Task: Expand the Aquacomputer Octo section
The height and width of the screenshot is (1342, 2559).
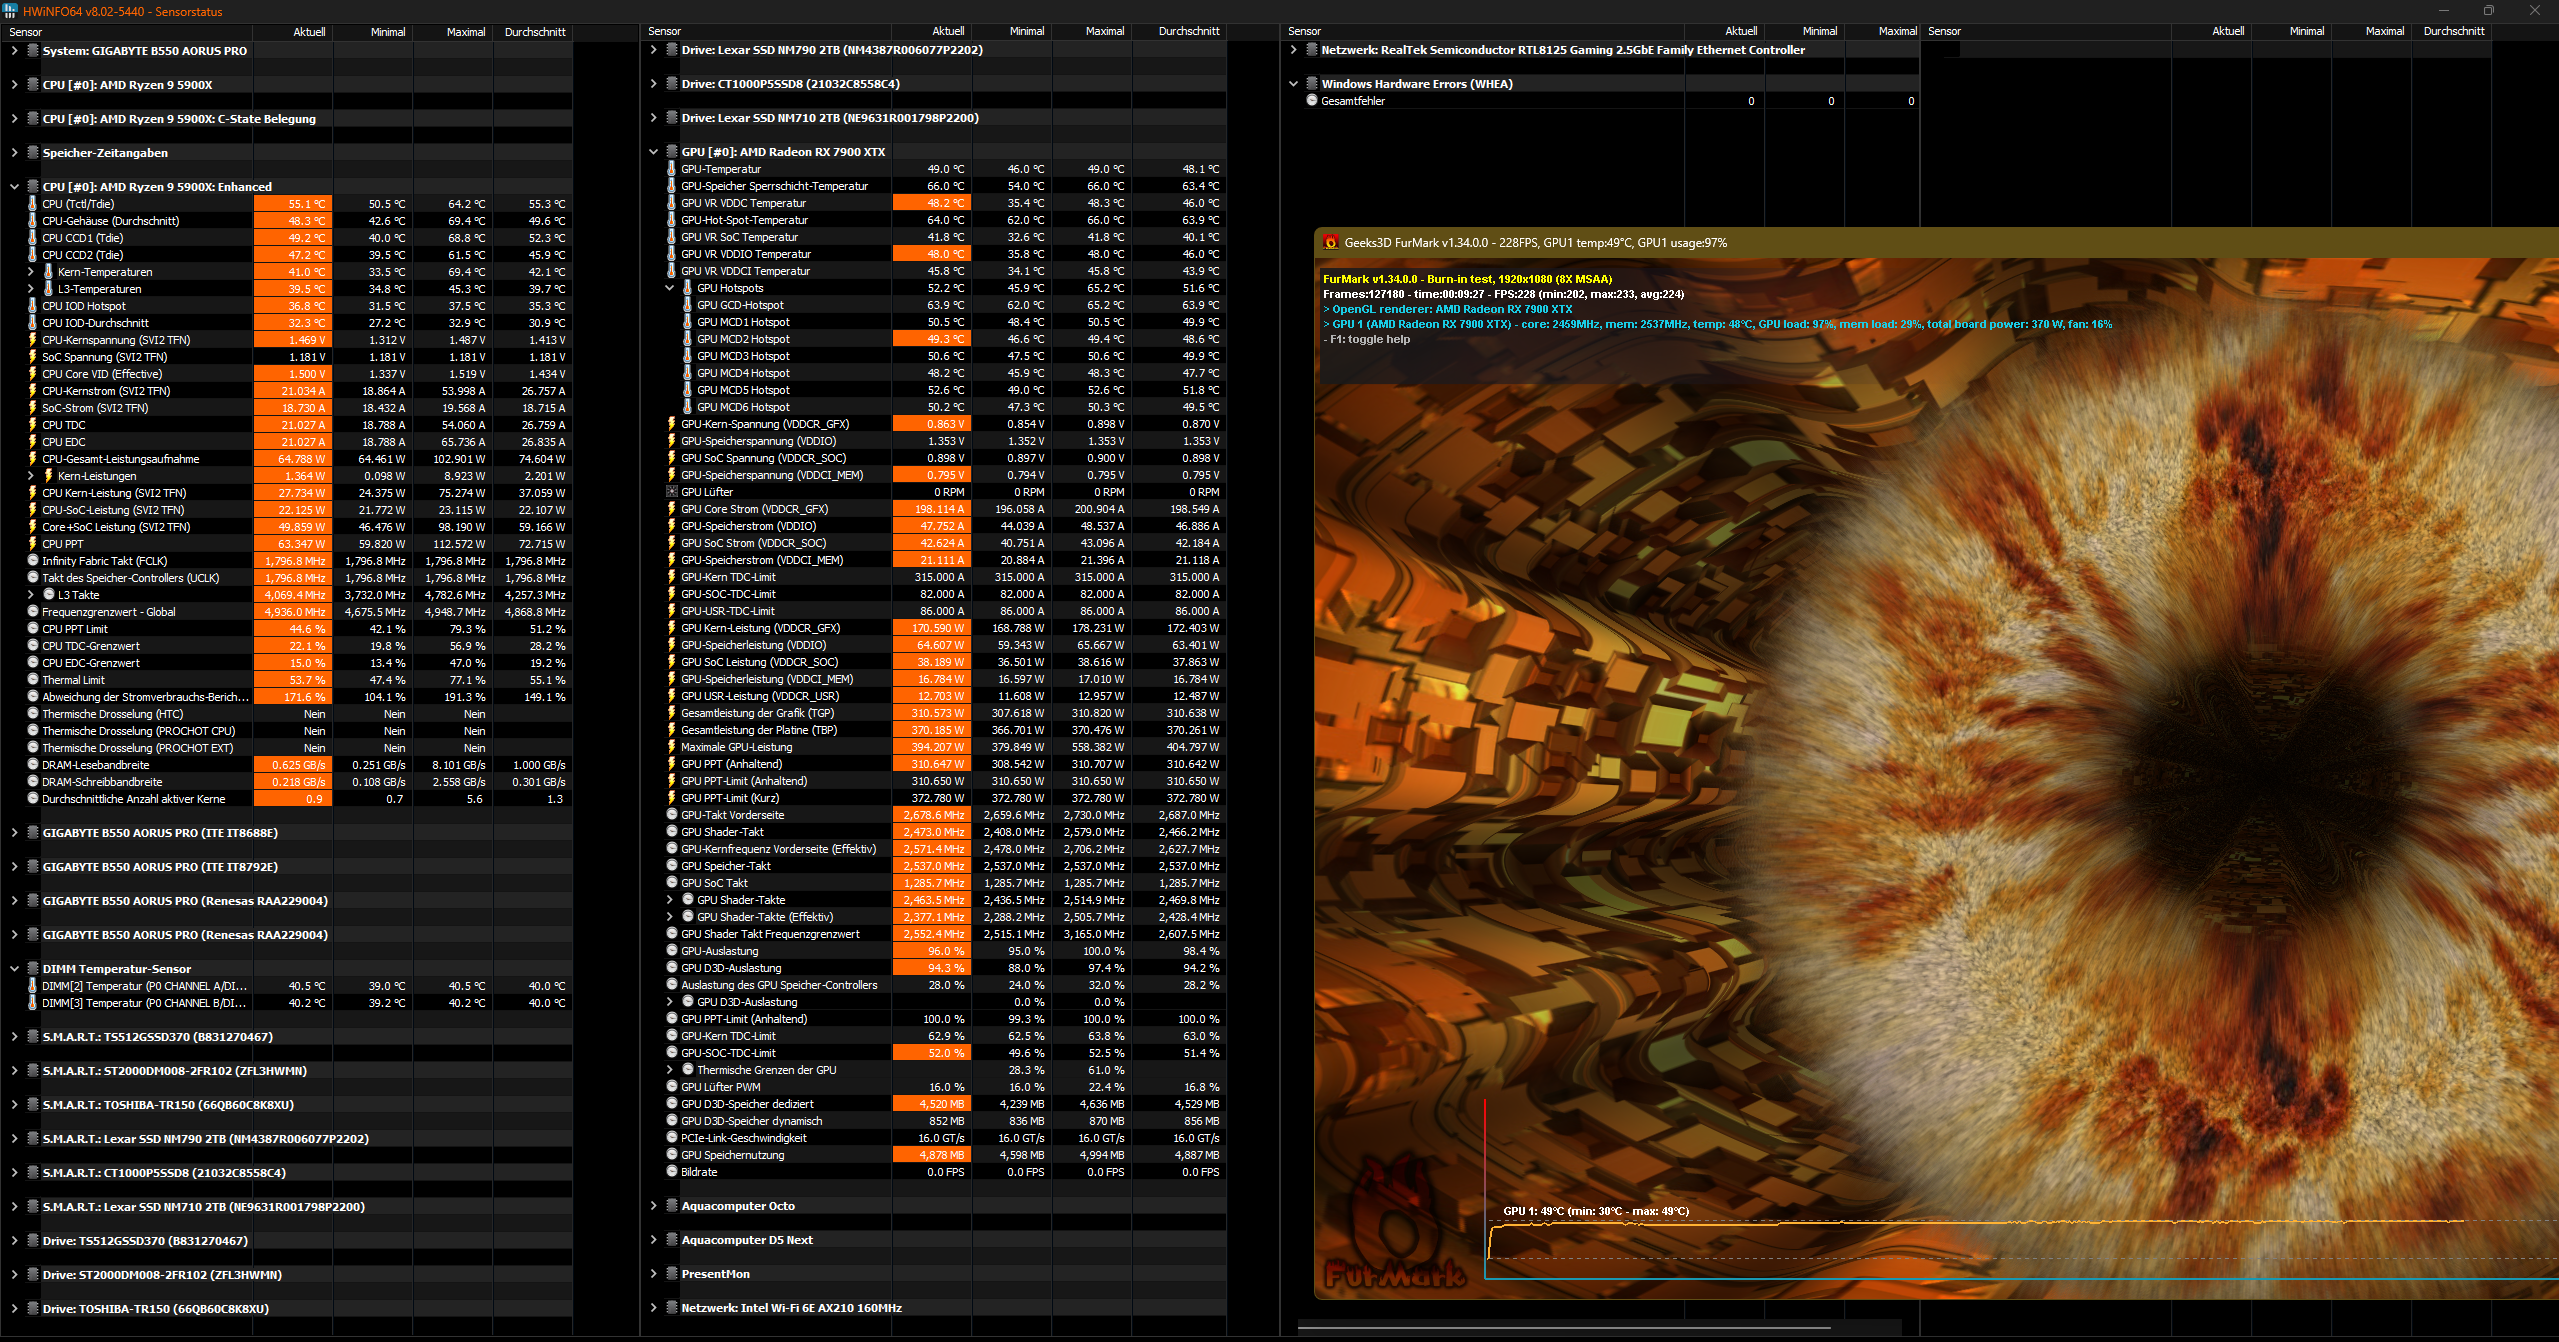Action: pyautogui.click(x=654, y=1205)
